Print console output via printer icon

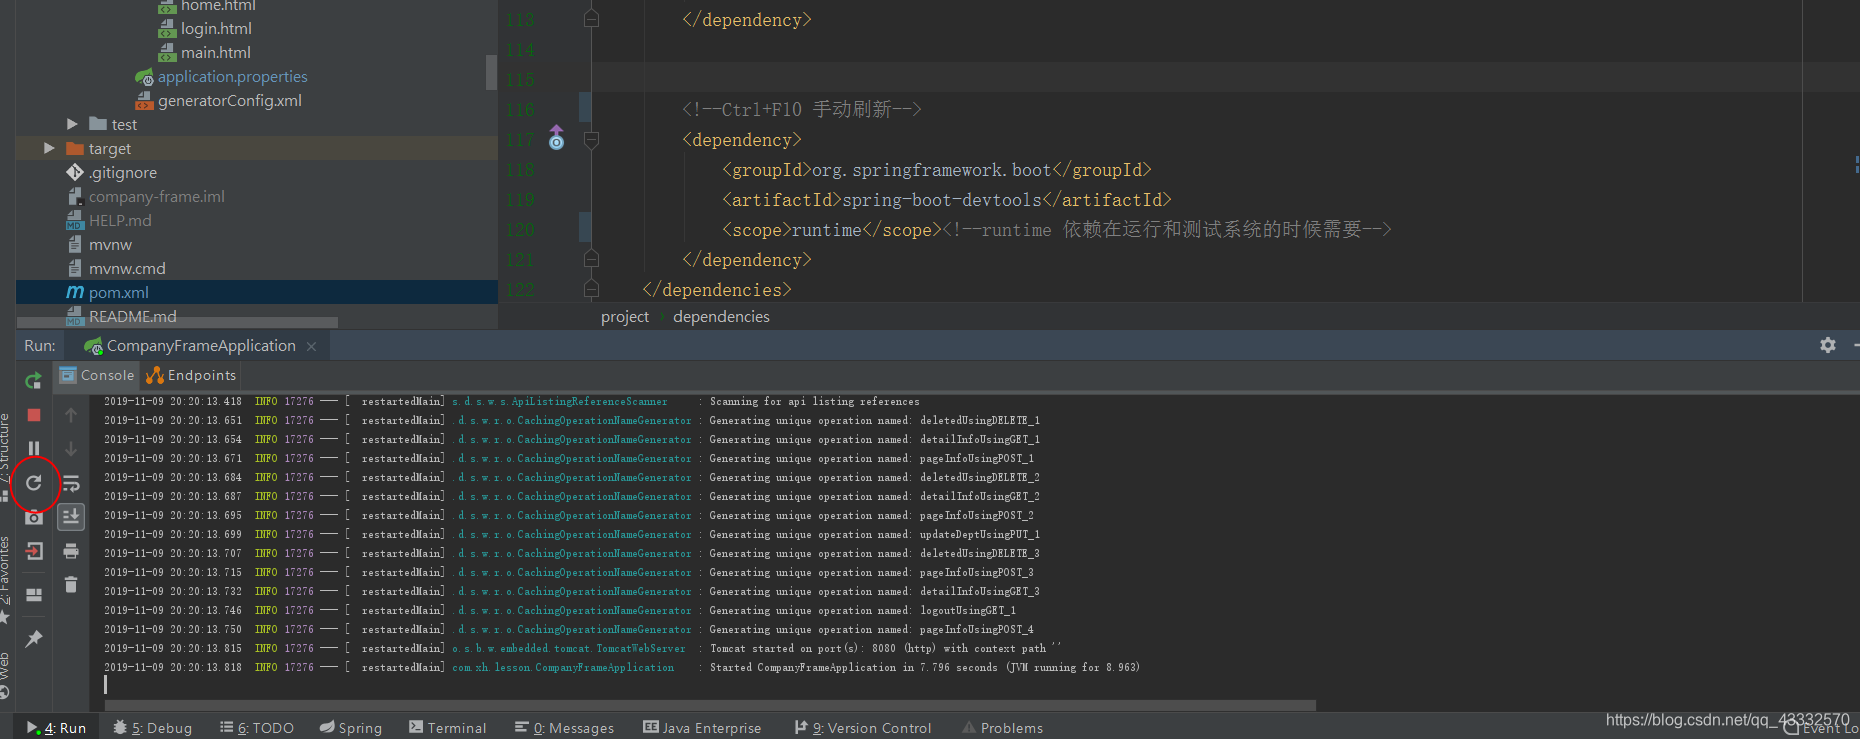[x=71, y=551]
